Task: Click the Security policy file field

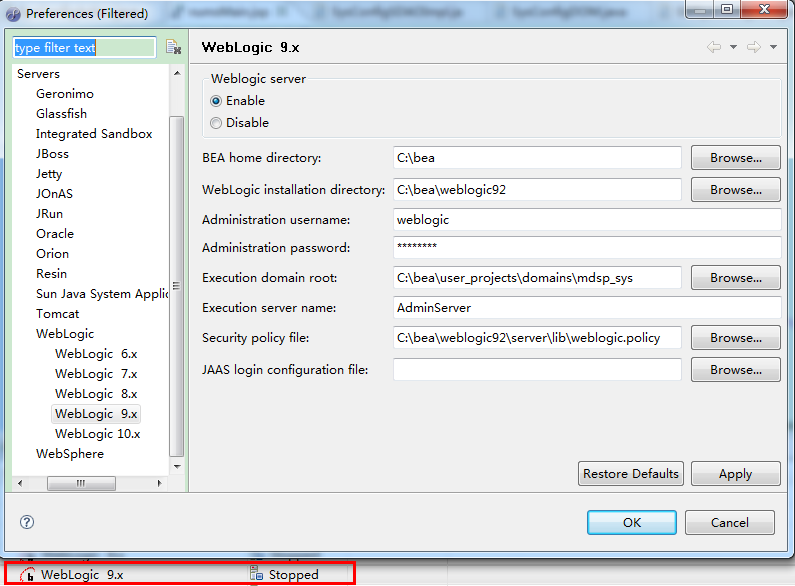Action: (537, 338)
